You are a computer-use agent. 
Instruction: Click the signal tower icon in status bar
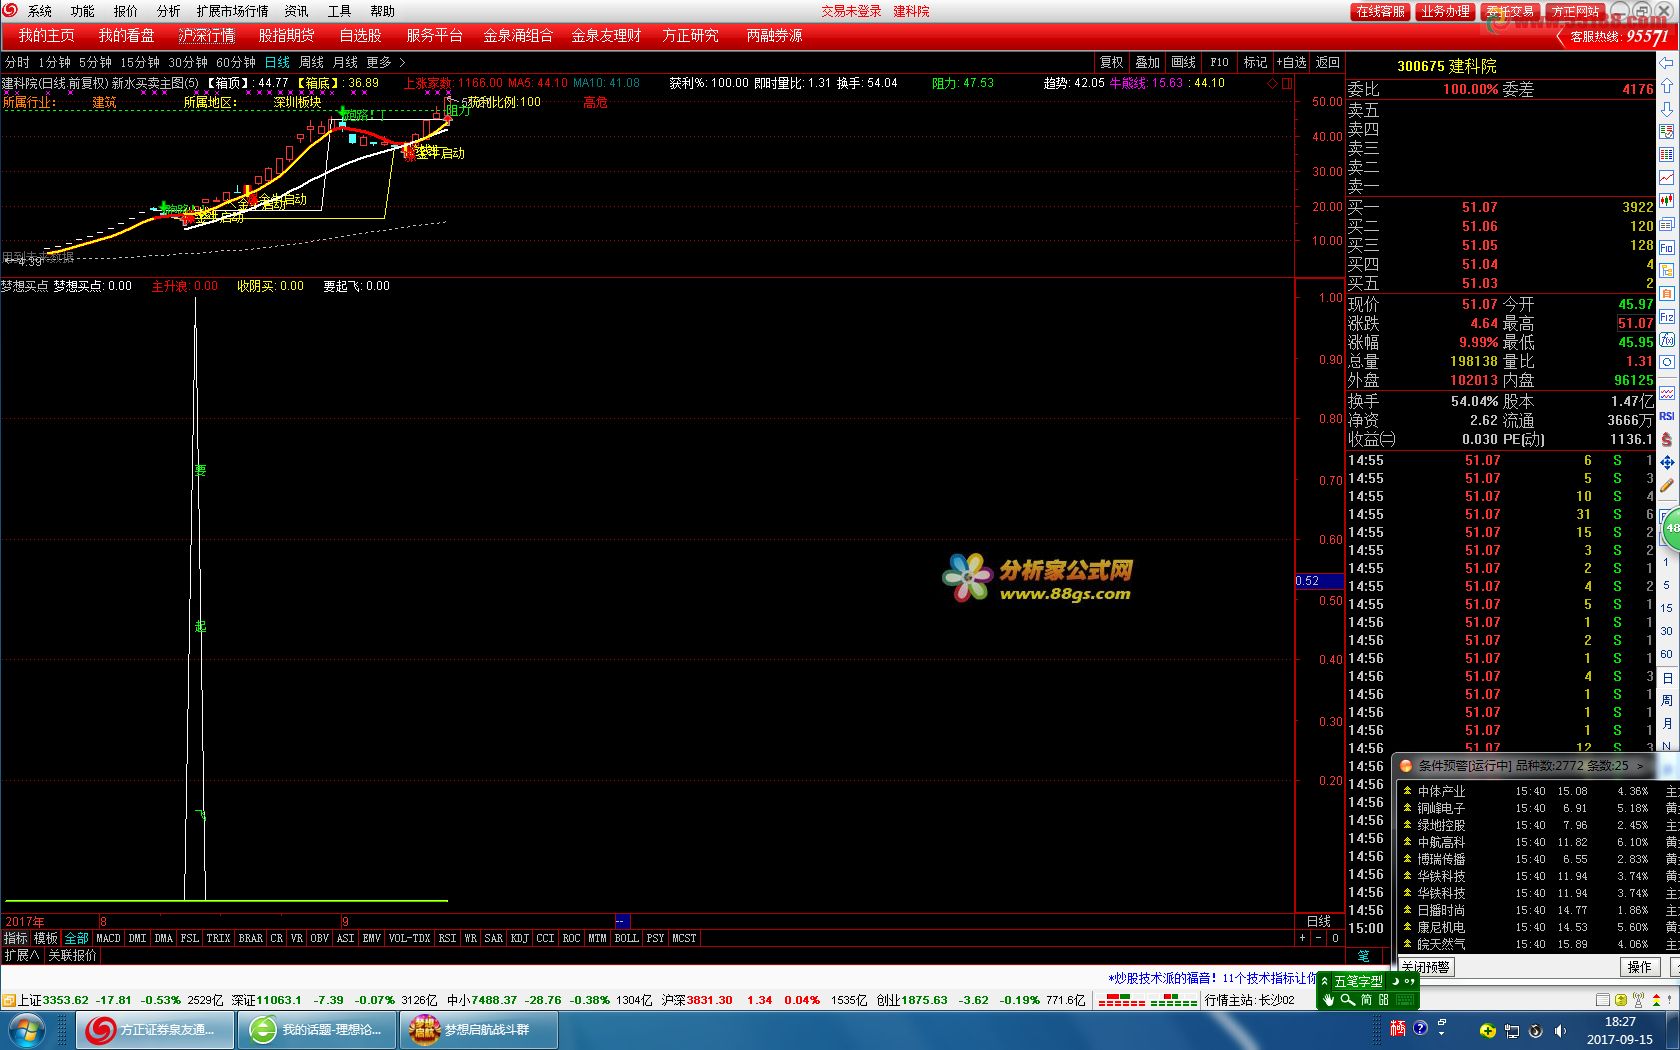point(1637,1000)
